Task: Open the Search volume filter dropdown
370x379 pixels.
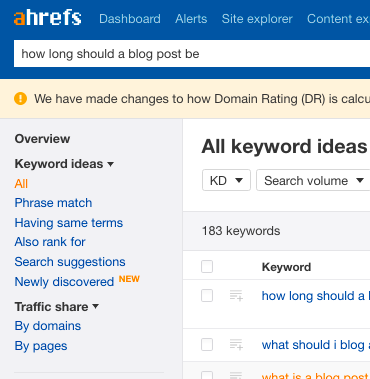Action: [x=313, y=180]
